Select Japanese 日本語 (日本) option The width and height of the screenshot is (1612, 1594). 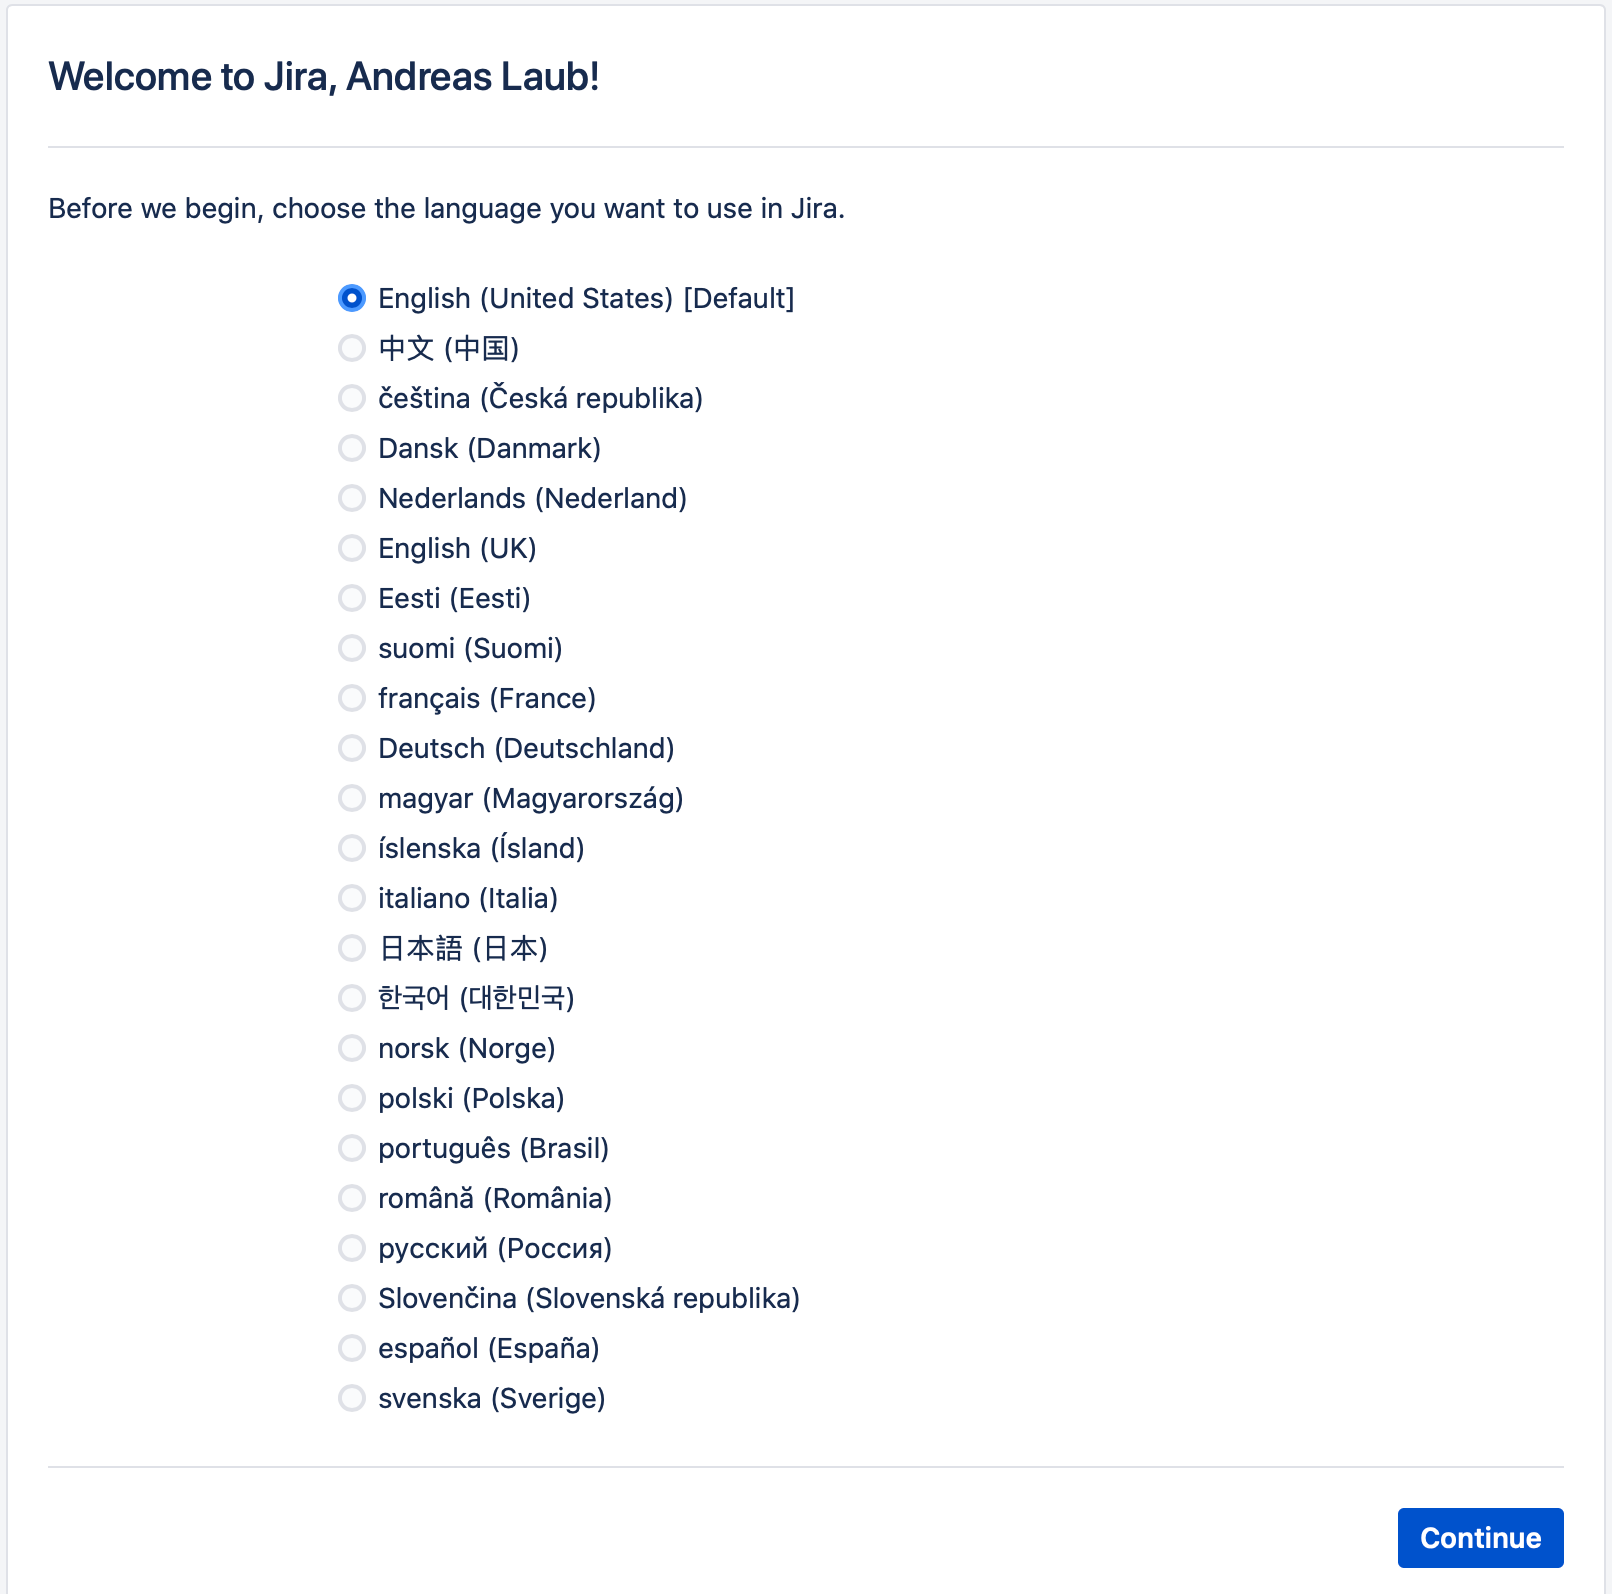352,948
